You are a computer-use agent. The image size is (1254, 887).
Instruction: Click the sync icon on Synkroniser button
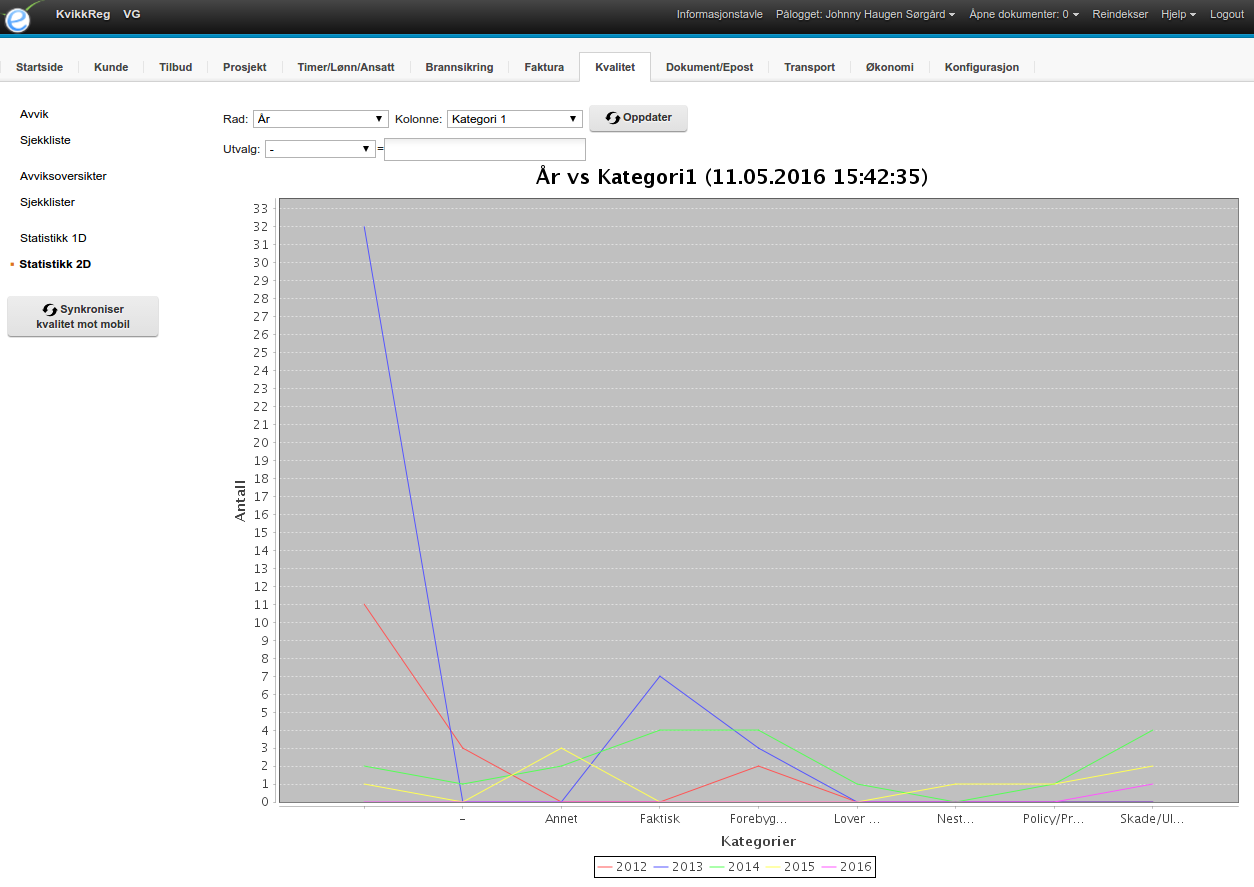[x=50, y=310]
